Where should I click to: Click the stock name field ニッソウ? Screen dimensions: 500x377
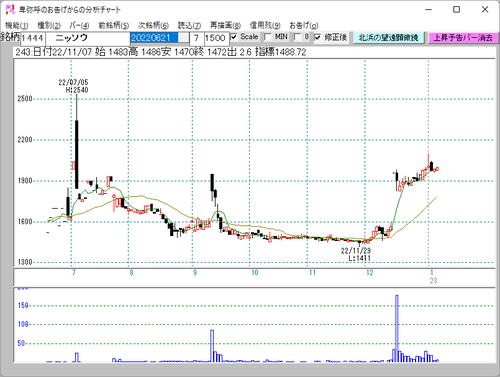point(87,38)
